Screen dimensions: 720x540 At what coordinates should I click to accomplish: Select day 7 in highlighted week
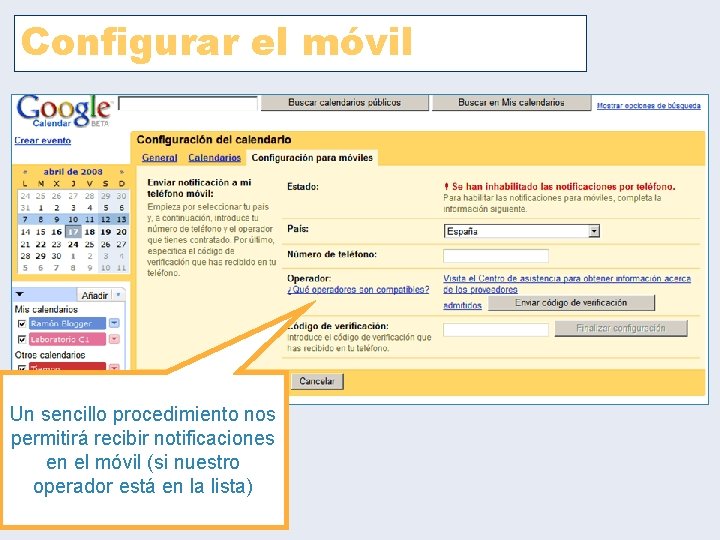25,219
